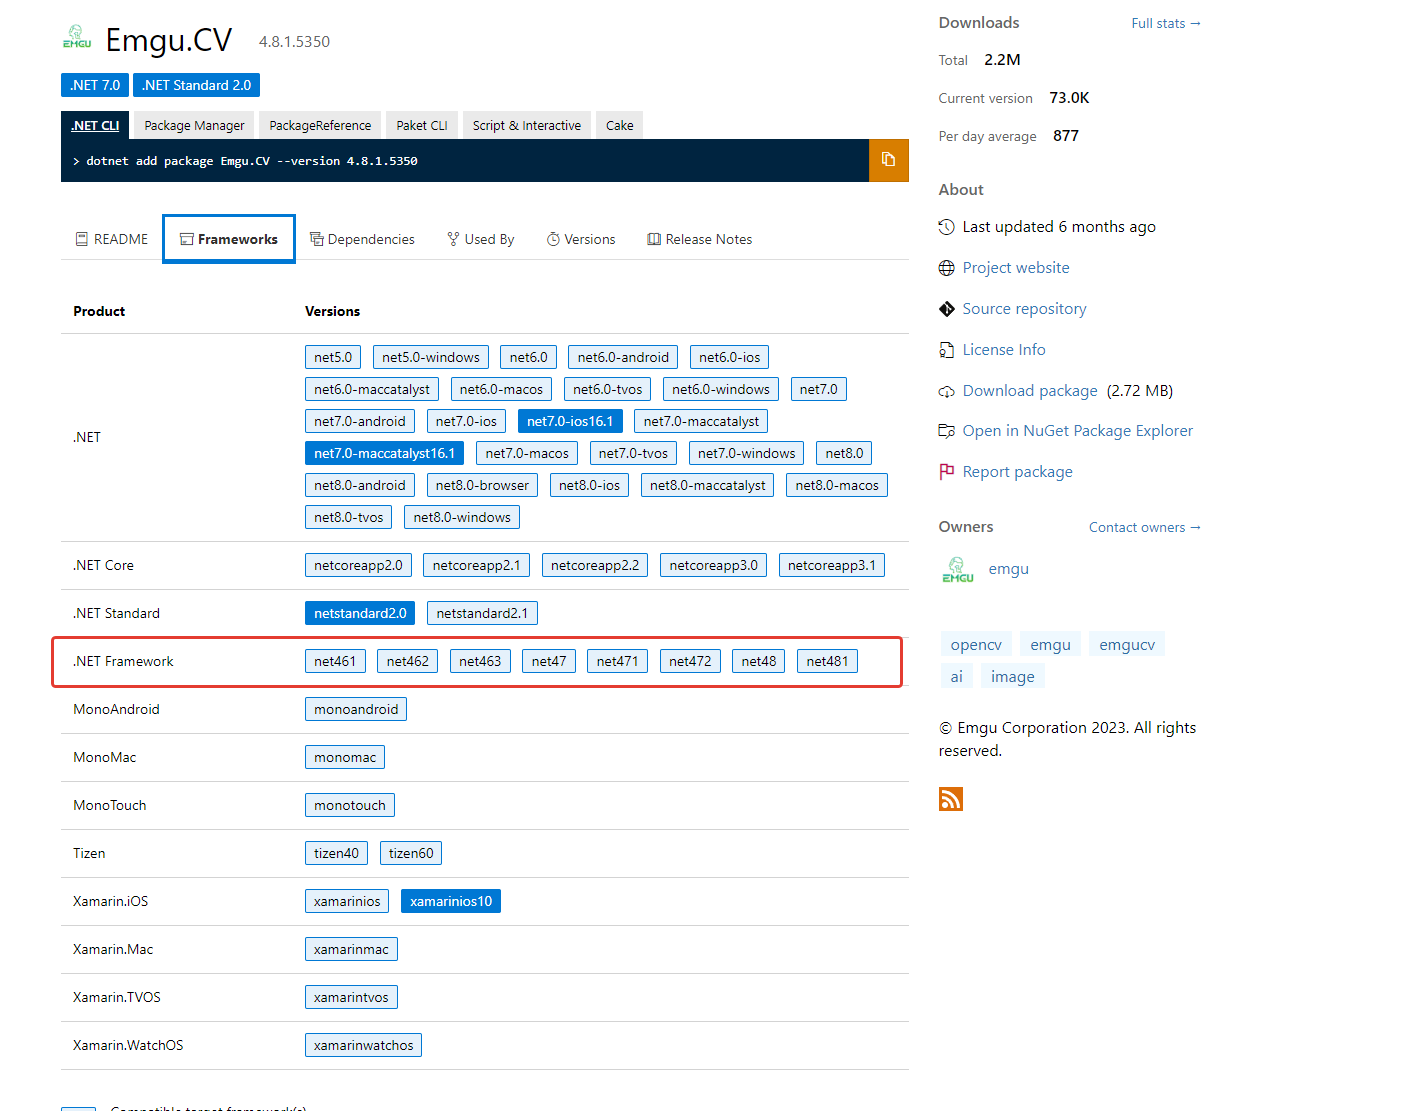The image size is (1401, 1111).
Task: Click the netcoreapp3.1 badge
Action: [x=832, y=565]
